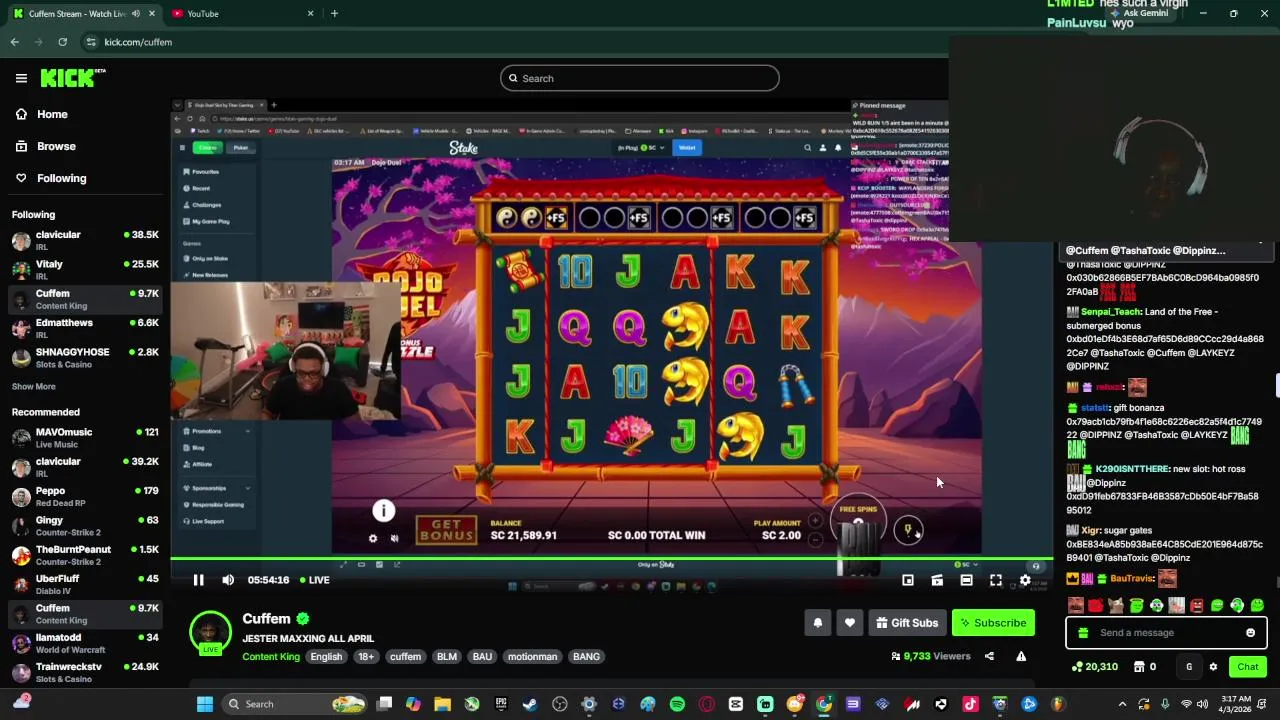Click the Content King category link
The width and height of the screenshot is (1280, 720).
click(271, 657)
